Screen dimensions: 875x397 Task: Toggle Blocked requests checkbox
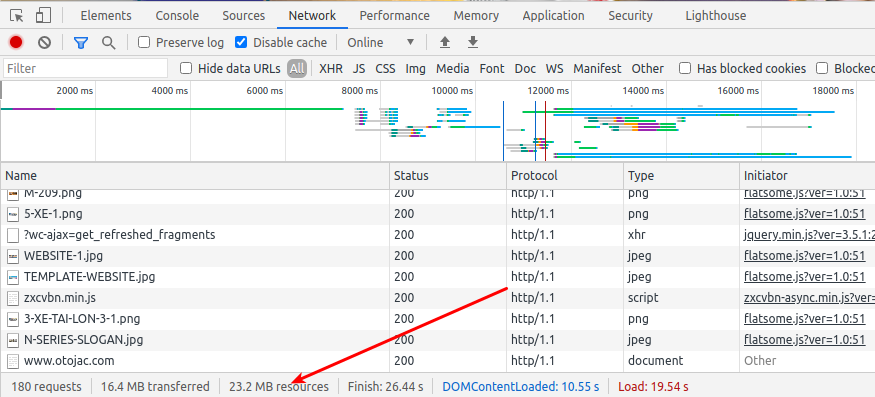[821, 69]
